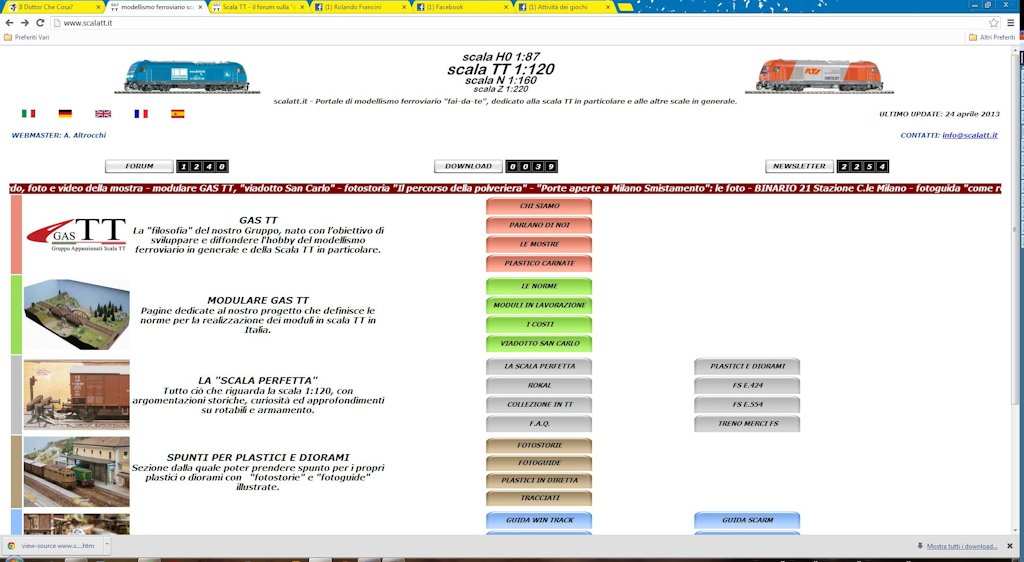Close the '(1) Rolando Francini' tab

(x=404, y=7)
